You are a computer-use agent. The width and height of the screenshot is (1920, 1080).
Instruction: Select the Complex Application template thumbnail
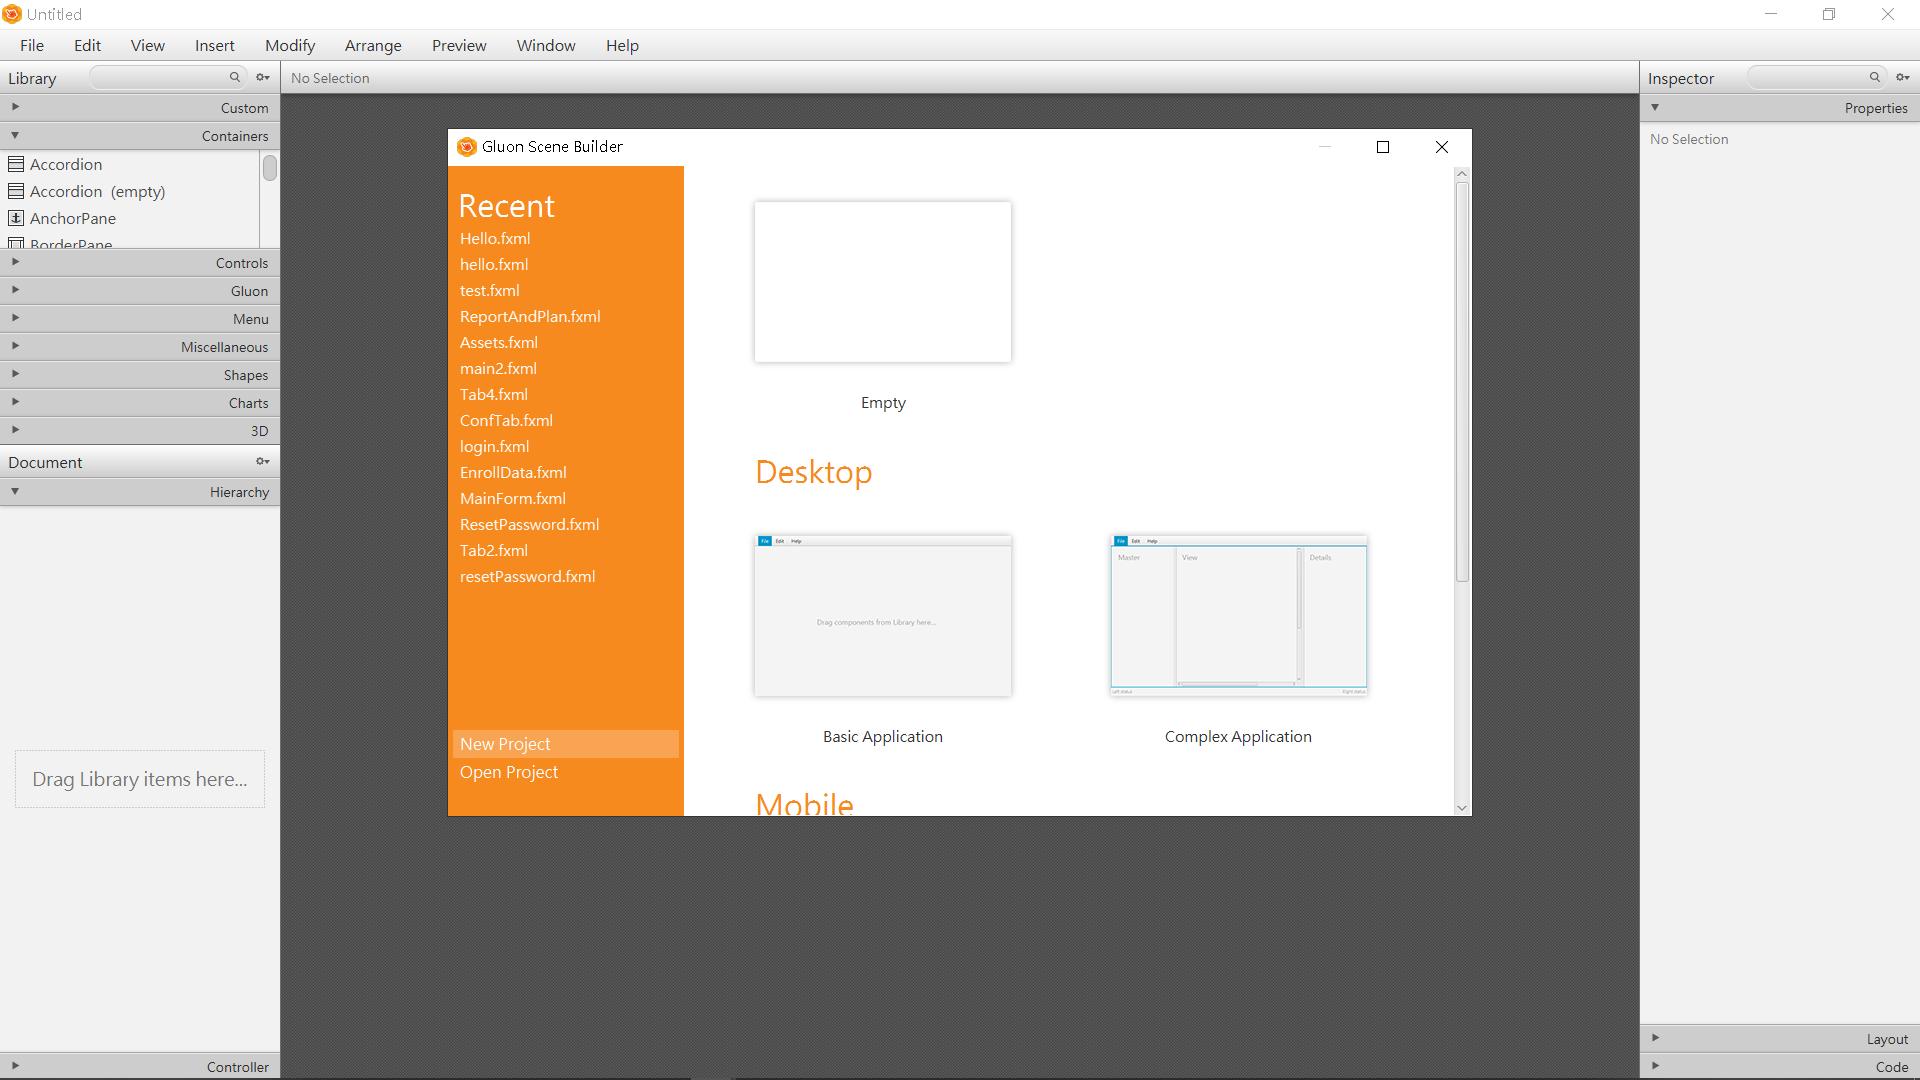[1238, 616]
